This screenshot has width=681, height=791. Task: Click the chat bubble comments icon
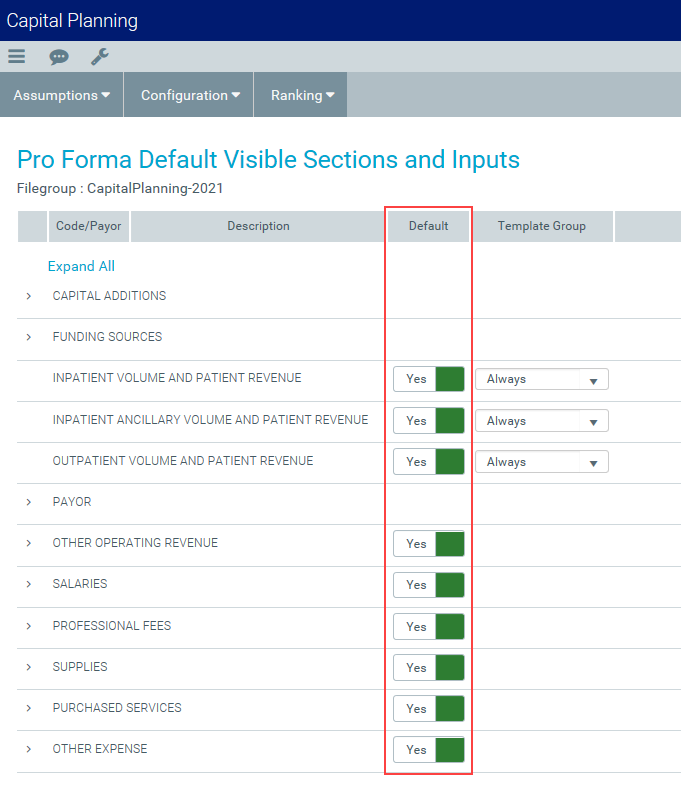point(59,57)
